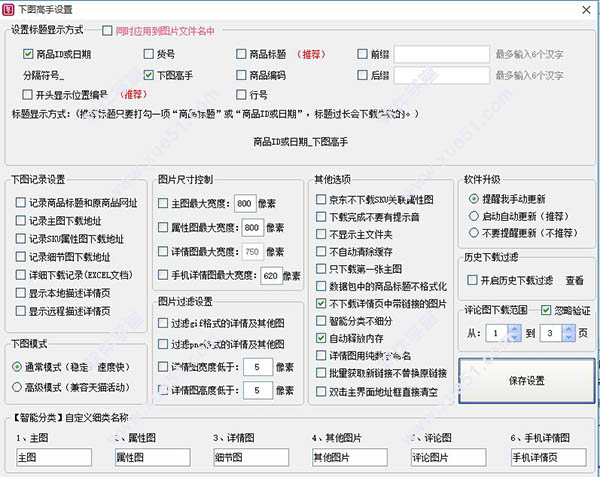Screen dimensions: 600x477
Task: Tick the 商品标题 checkbox
Action: [x=242, y=54]
